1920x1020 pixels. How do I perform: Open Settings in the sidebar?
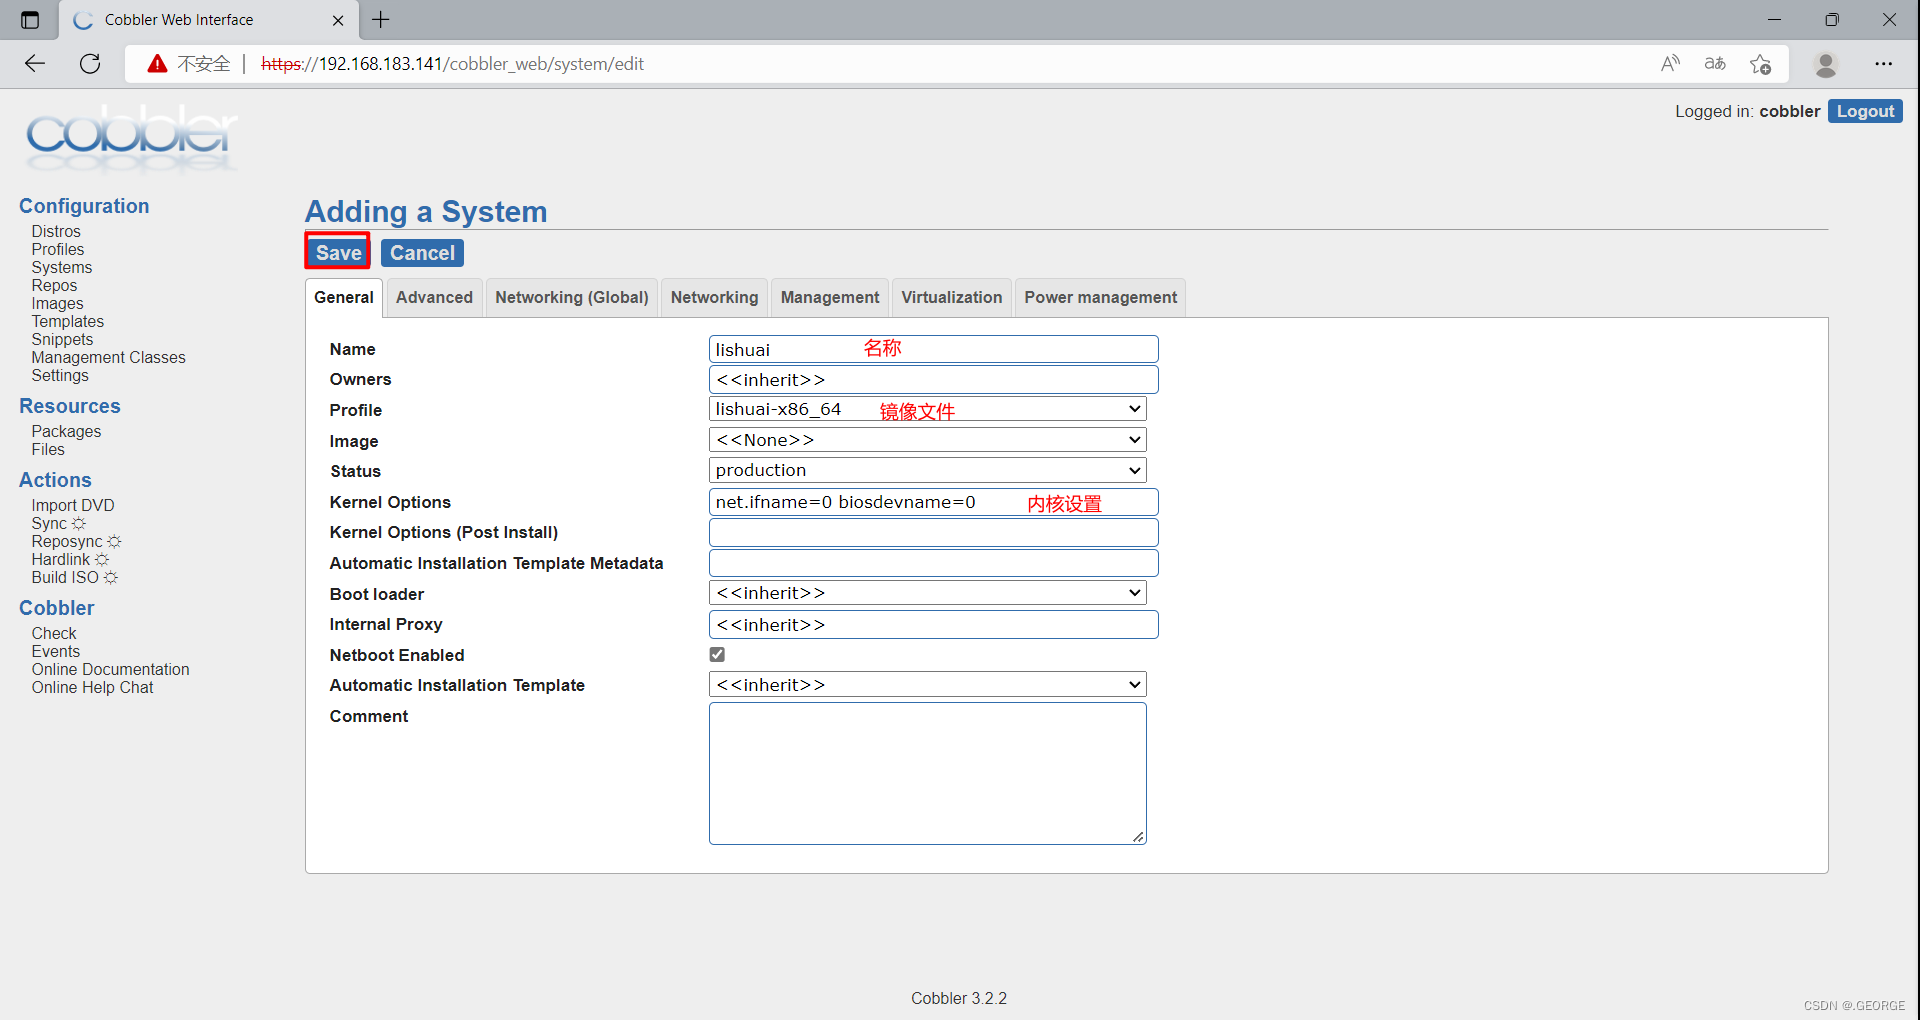tap(60, 376)
